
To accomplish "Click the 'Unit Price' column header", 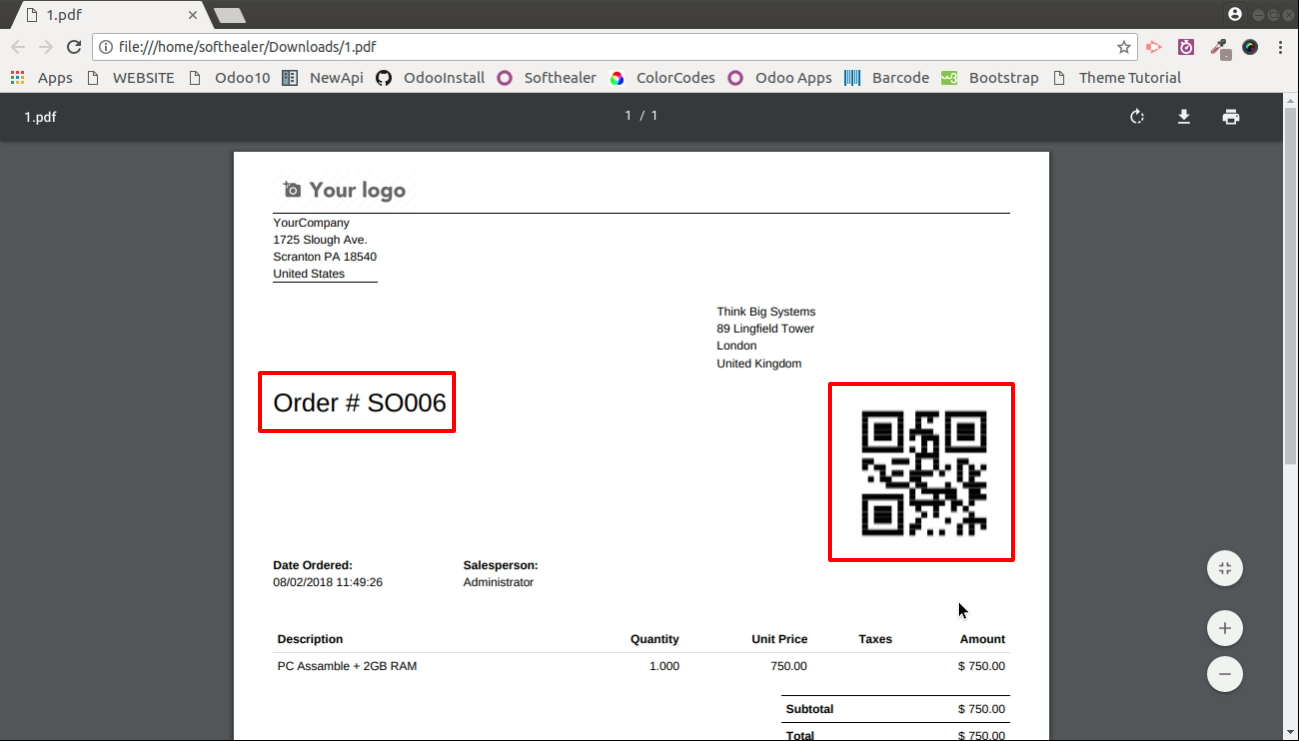I will point(780,639).
